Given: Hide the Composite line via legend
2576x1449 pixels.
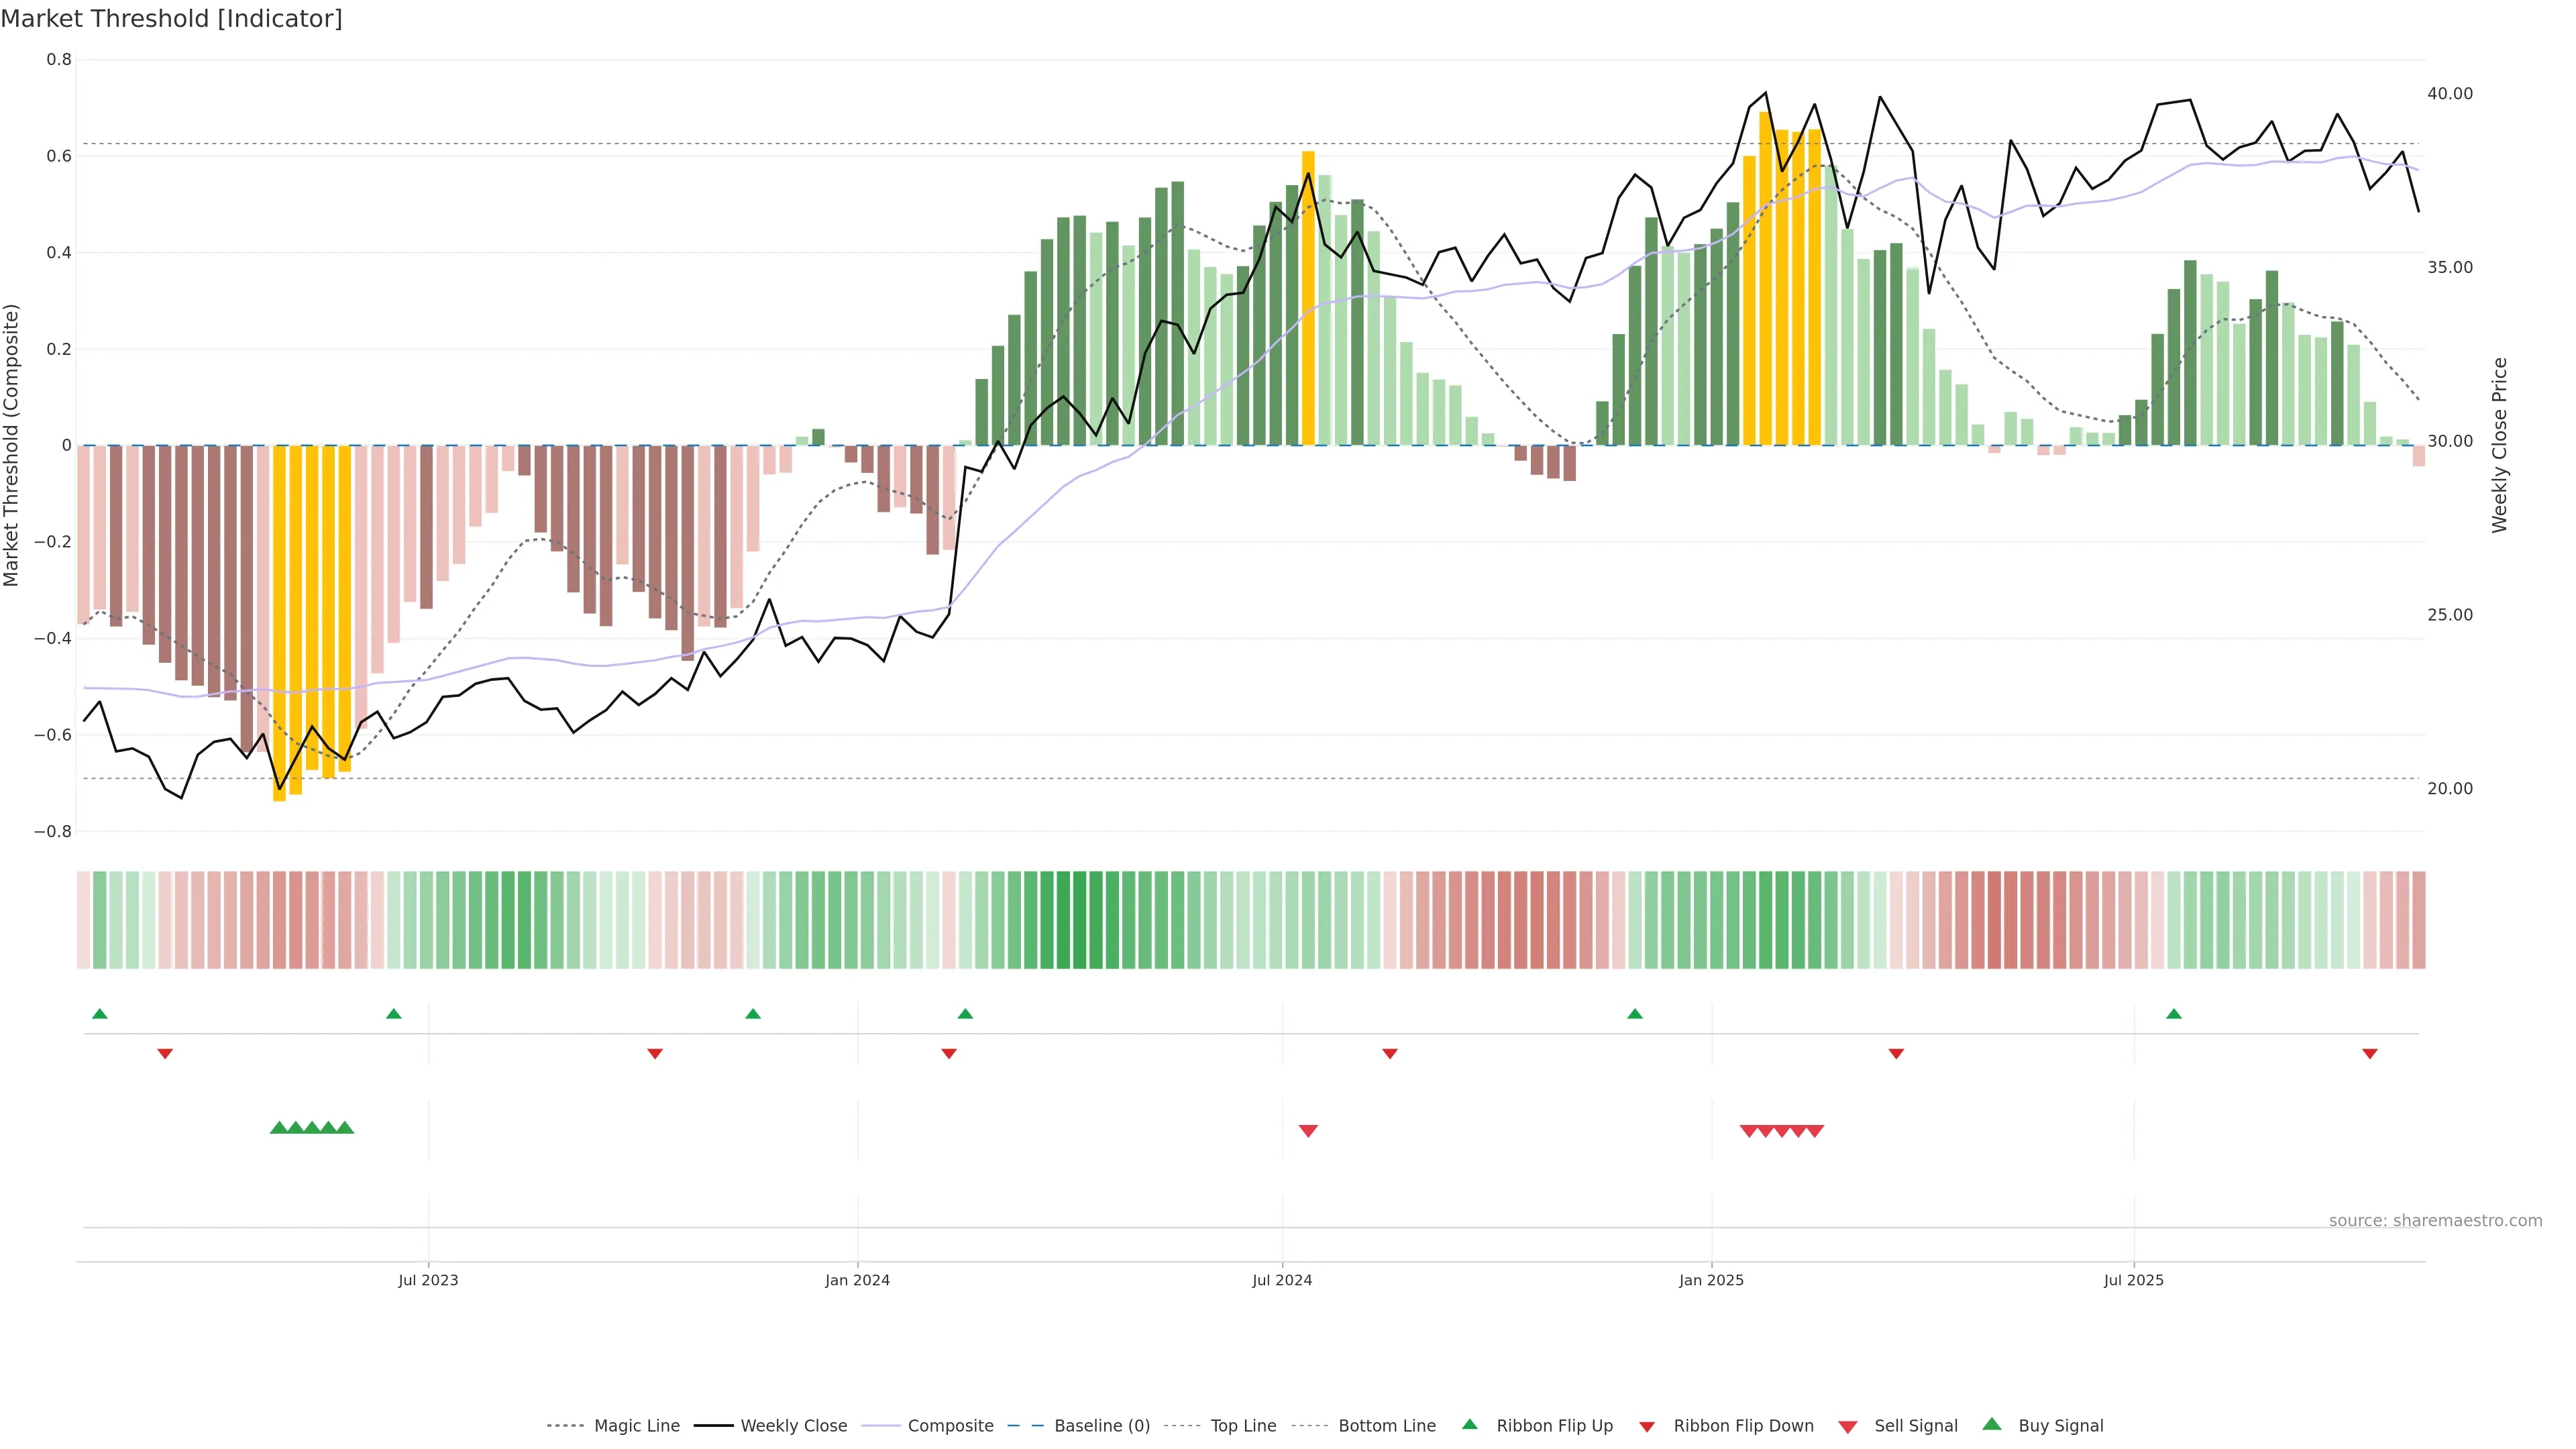Looking at the screenshot, I should pos(950,1426).
